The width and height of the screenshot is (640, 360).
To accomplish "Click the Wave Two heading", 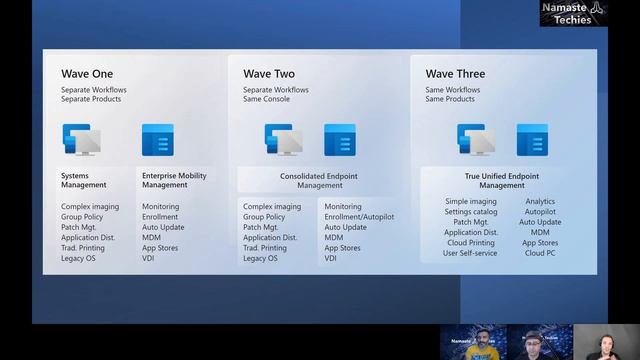I will (269, 74).
